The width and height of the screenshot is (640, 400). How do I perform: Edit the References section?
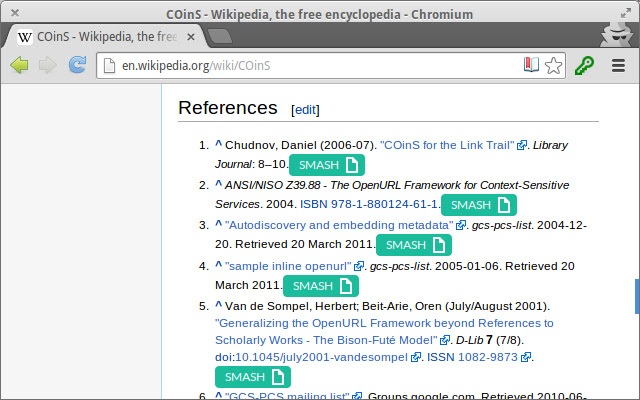(x=305, y=109)
